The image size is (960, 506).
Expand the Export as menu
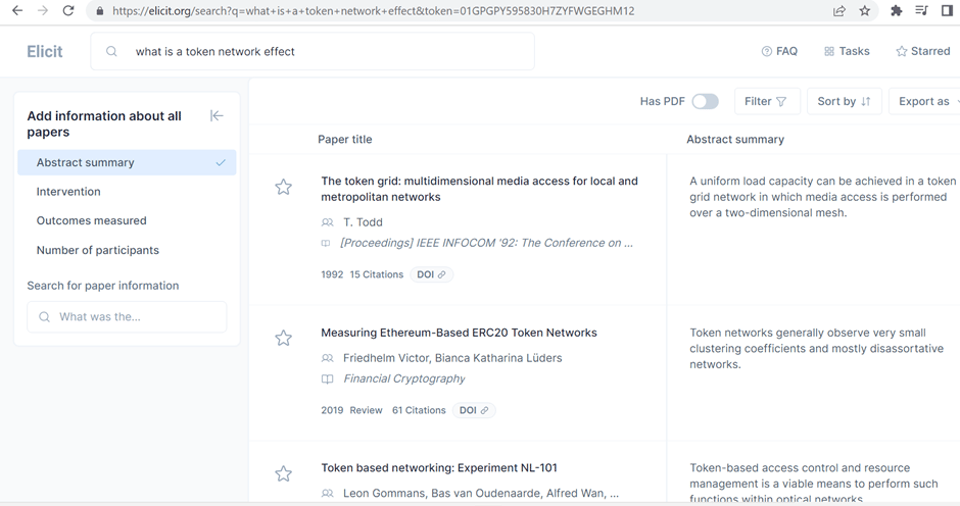tap(925, 101)
